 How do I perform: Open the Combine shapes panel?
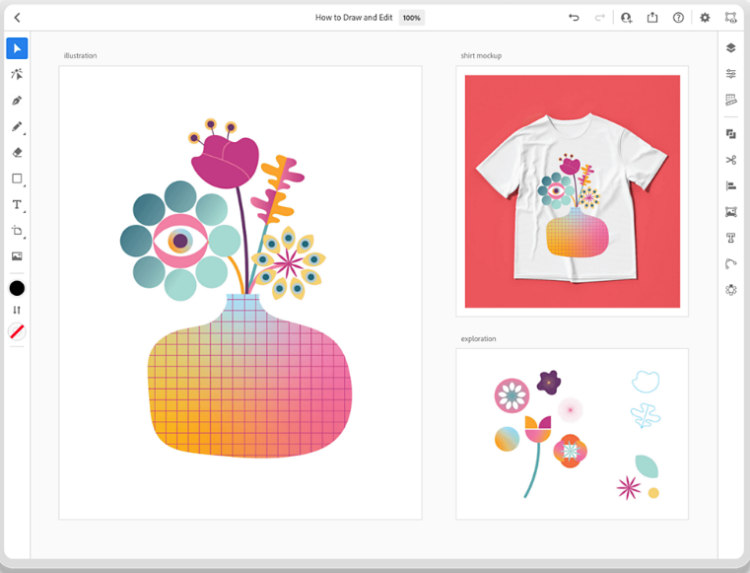point(730,134)
